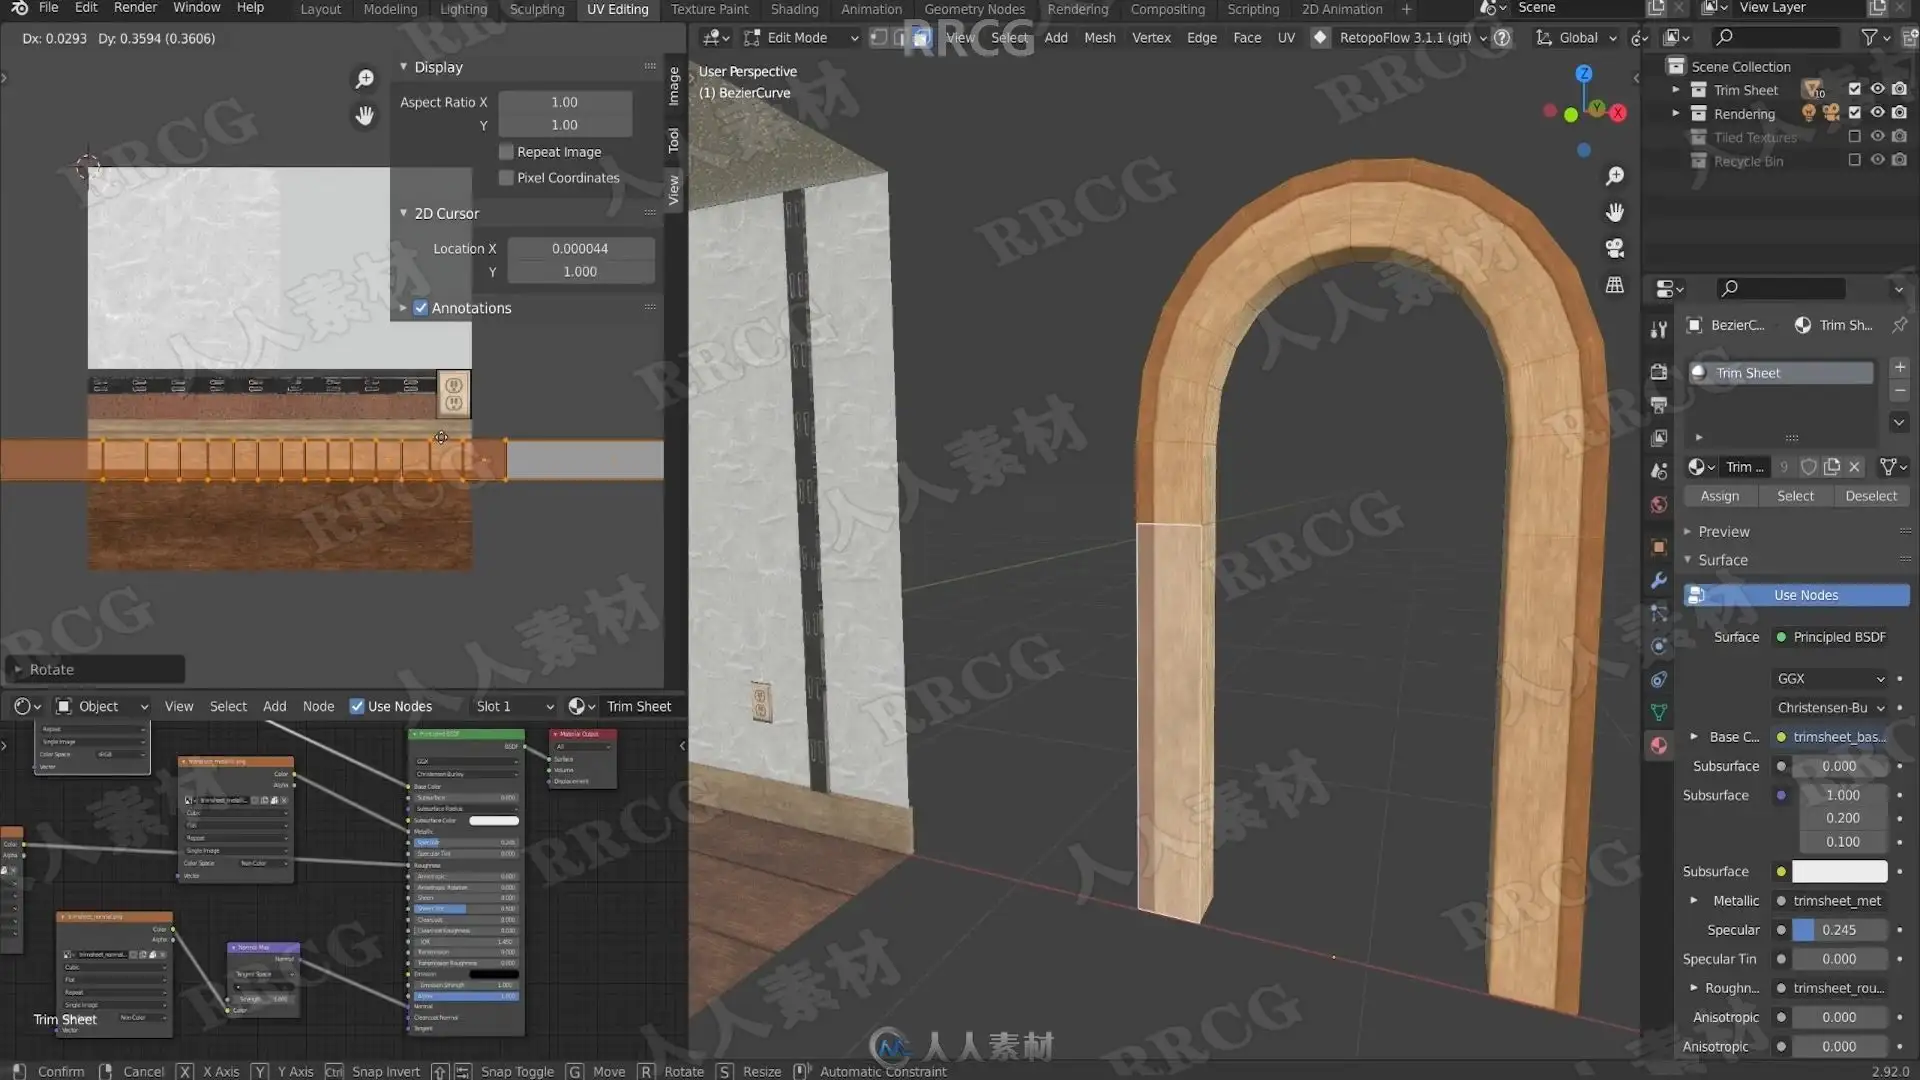
Task: Open Modifier properties wrench tab
Action: pyautogui.click(x=1659, y=580)
